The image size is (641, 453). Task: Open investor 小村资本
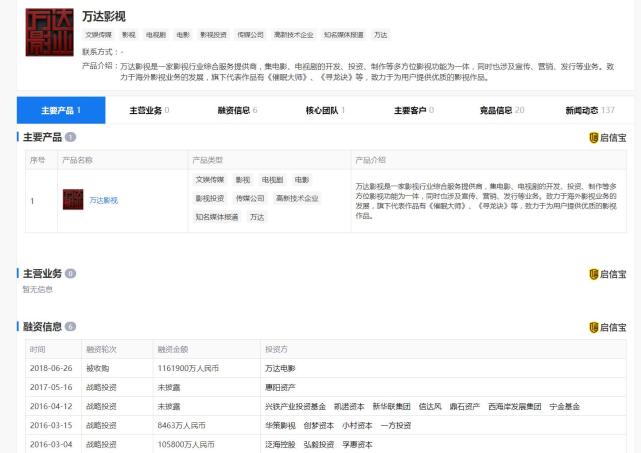[x=357, y=425]
